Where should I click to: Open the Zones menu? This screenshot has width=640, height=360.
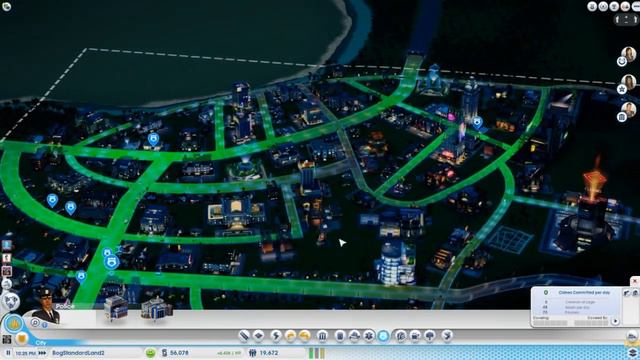tap(258, 336)
